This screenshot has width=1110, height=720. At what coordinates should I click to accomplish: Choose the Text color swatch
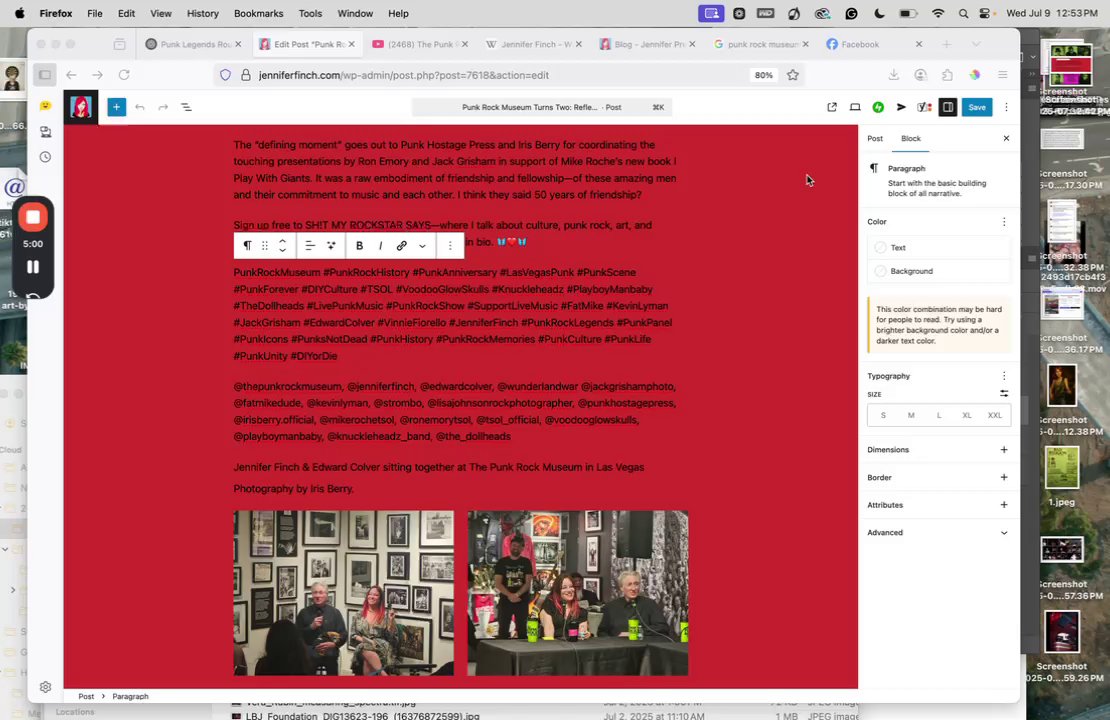tap(939, 247)
